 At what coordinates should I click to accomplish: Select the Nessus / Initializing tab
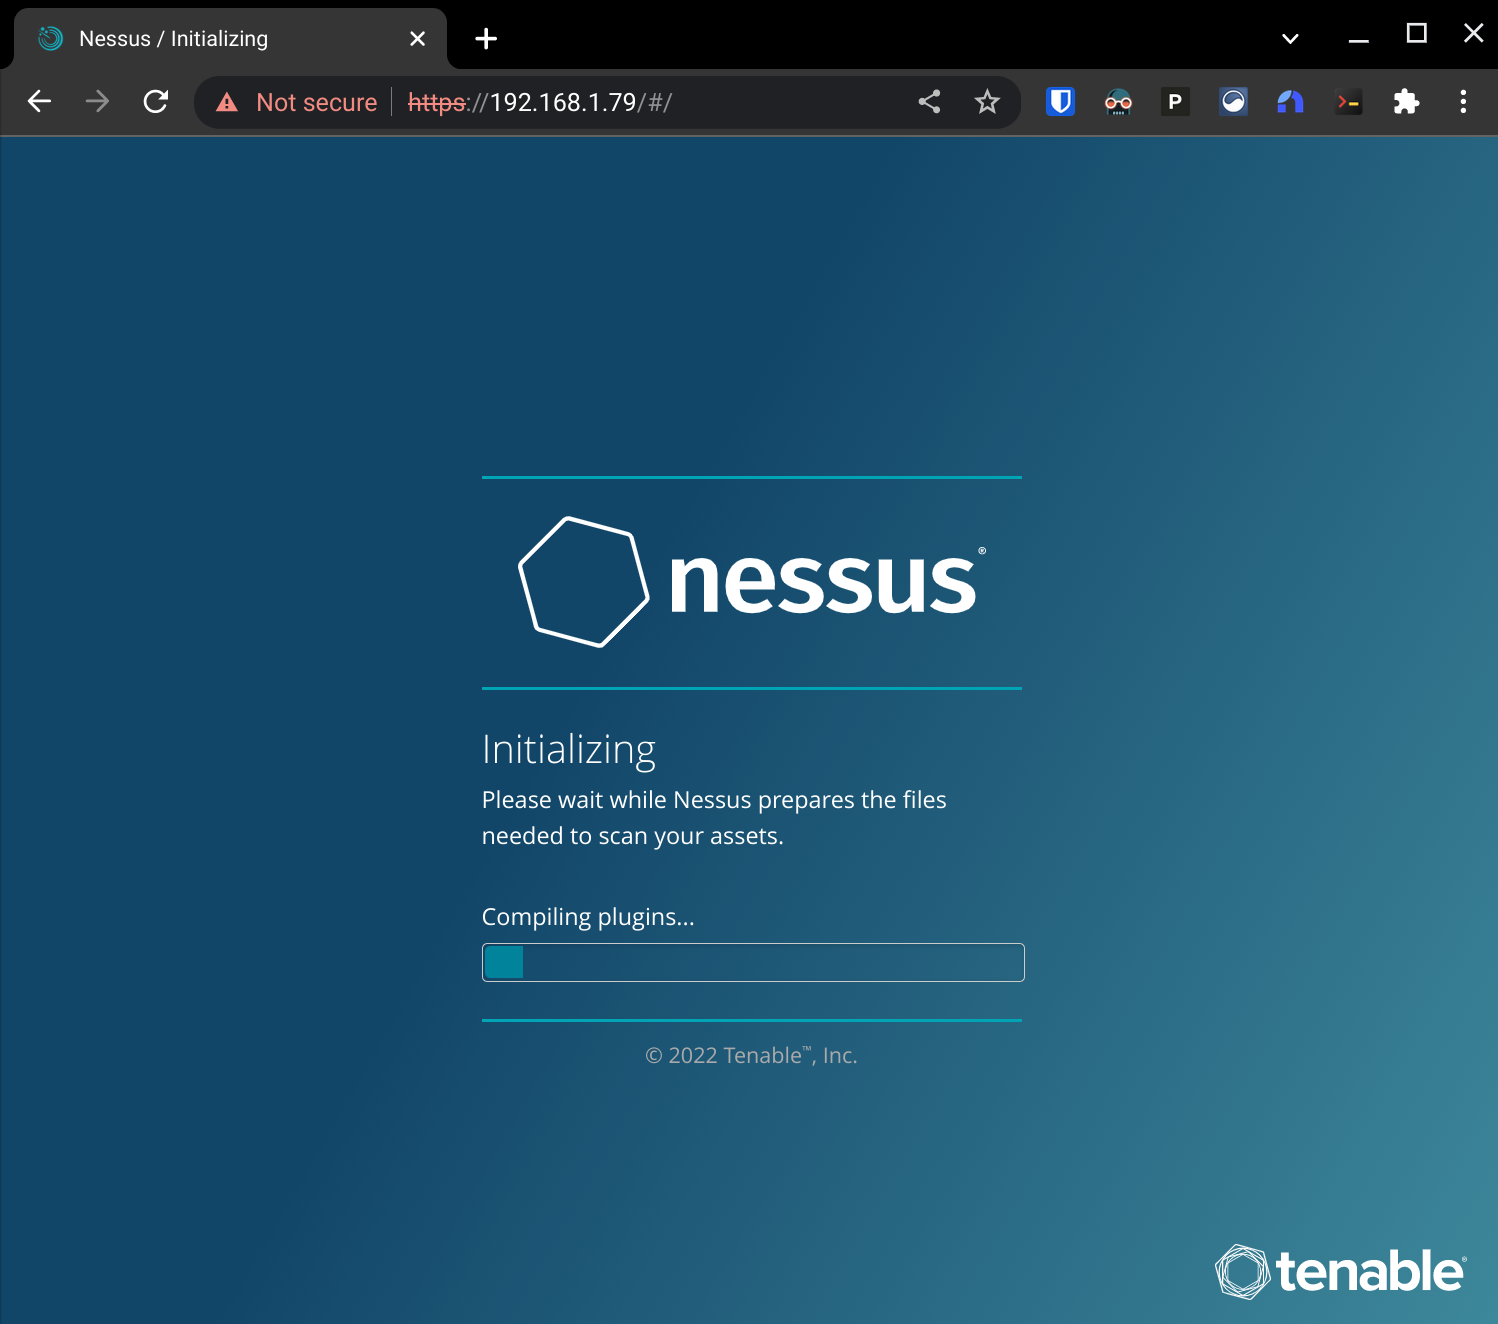tap(230, 39)
